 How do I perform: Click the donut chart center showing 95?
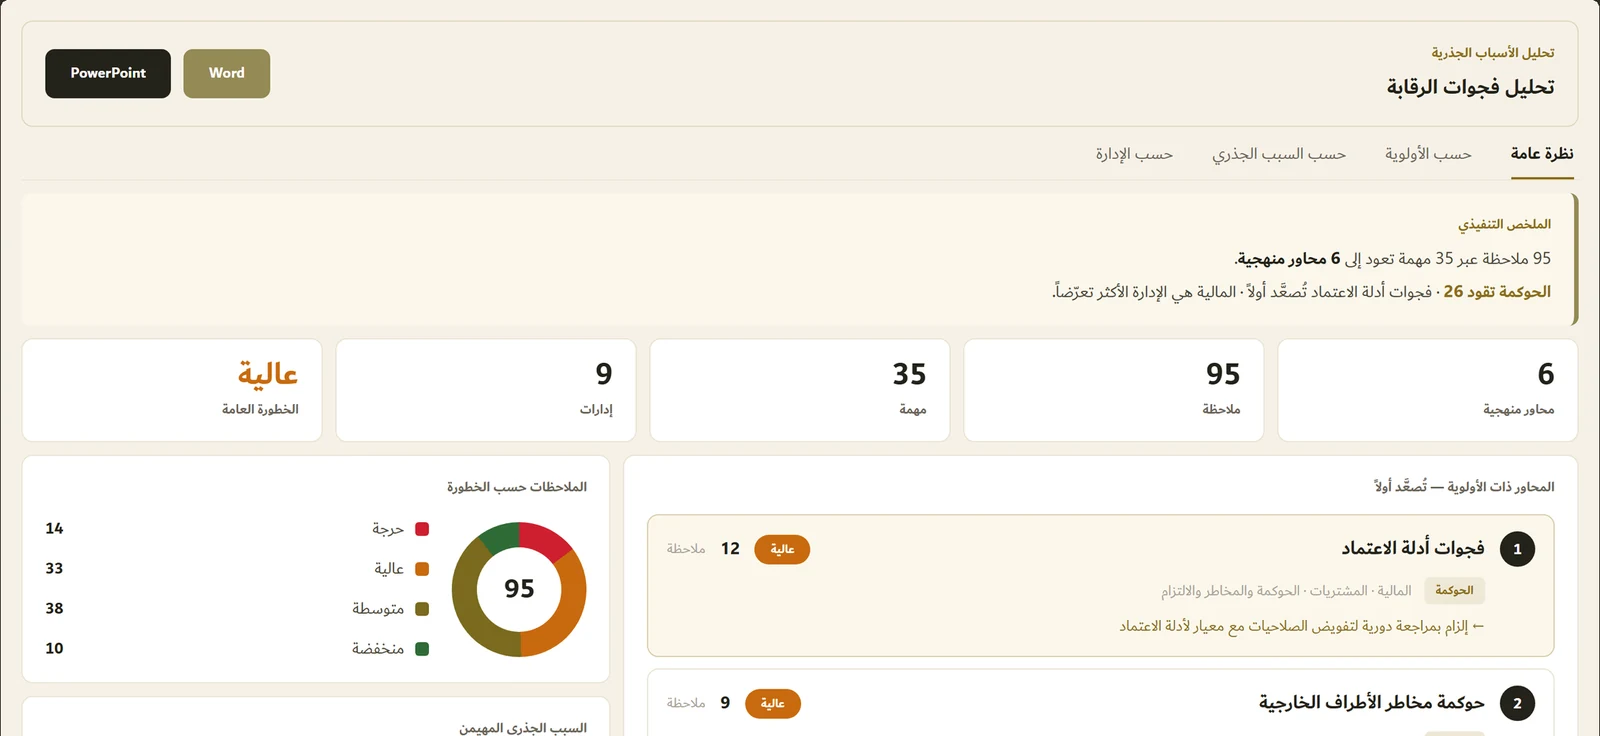519,589
